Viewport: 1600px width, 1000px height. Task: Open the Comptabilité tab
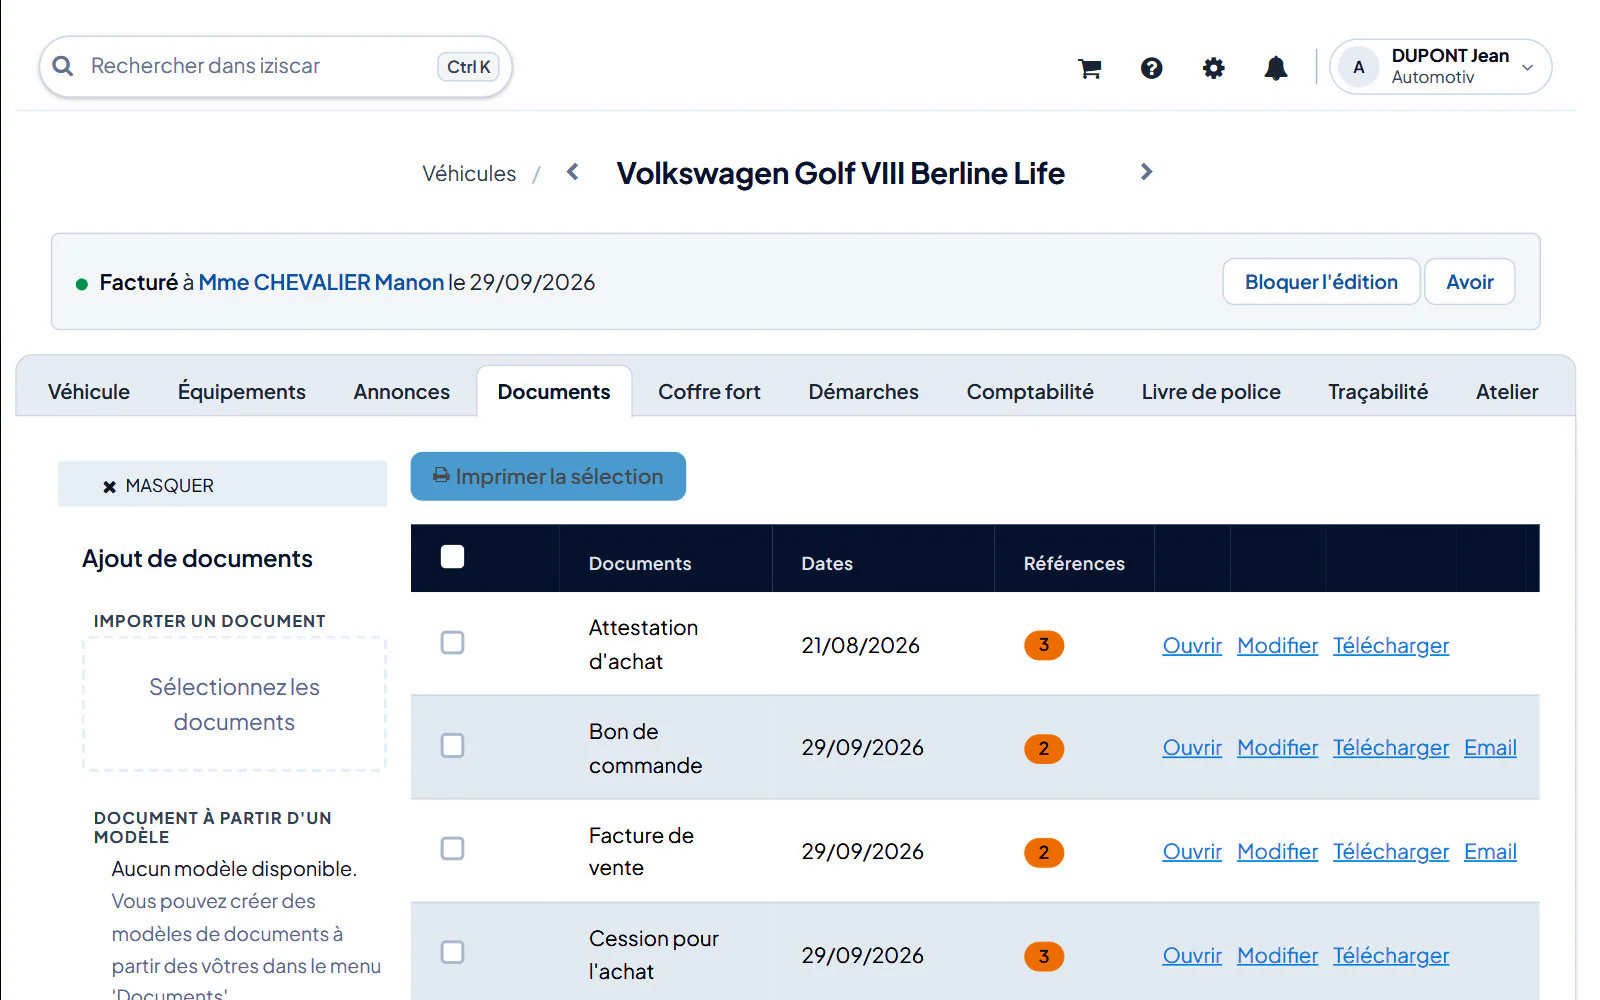1030,392
